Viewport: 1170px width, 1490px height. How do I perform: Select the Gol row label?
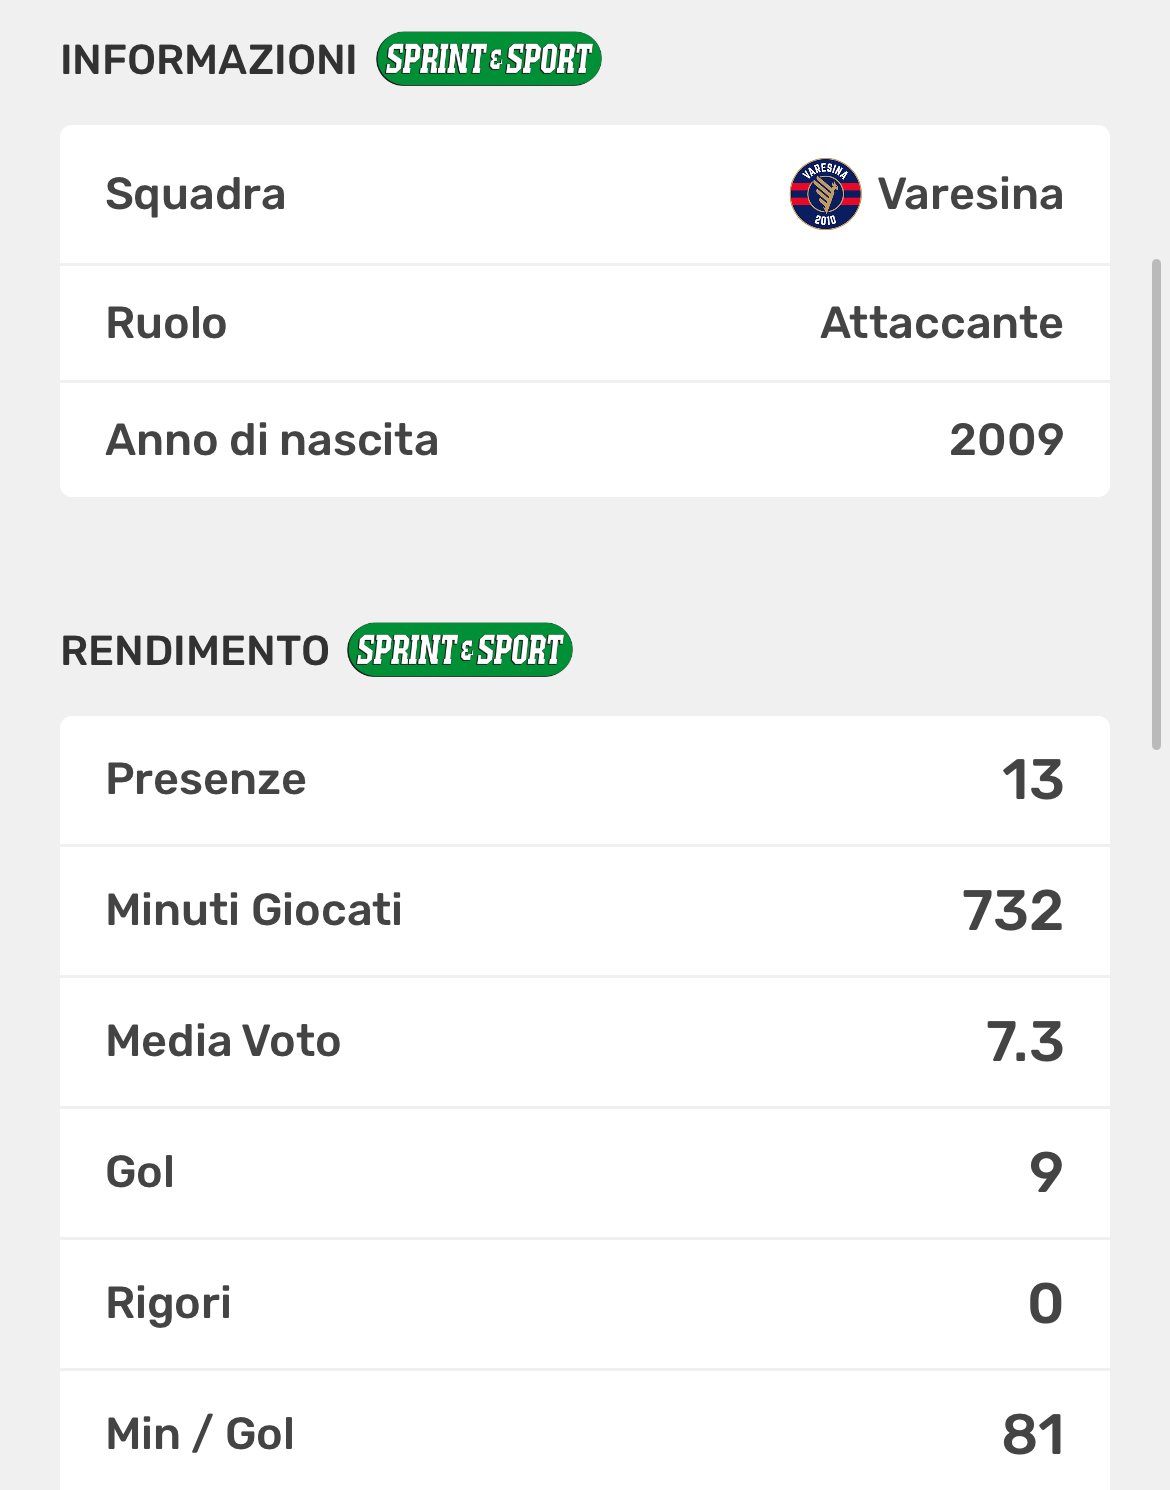(140, 1172)
